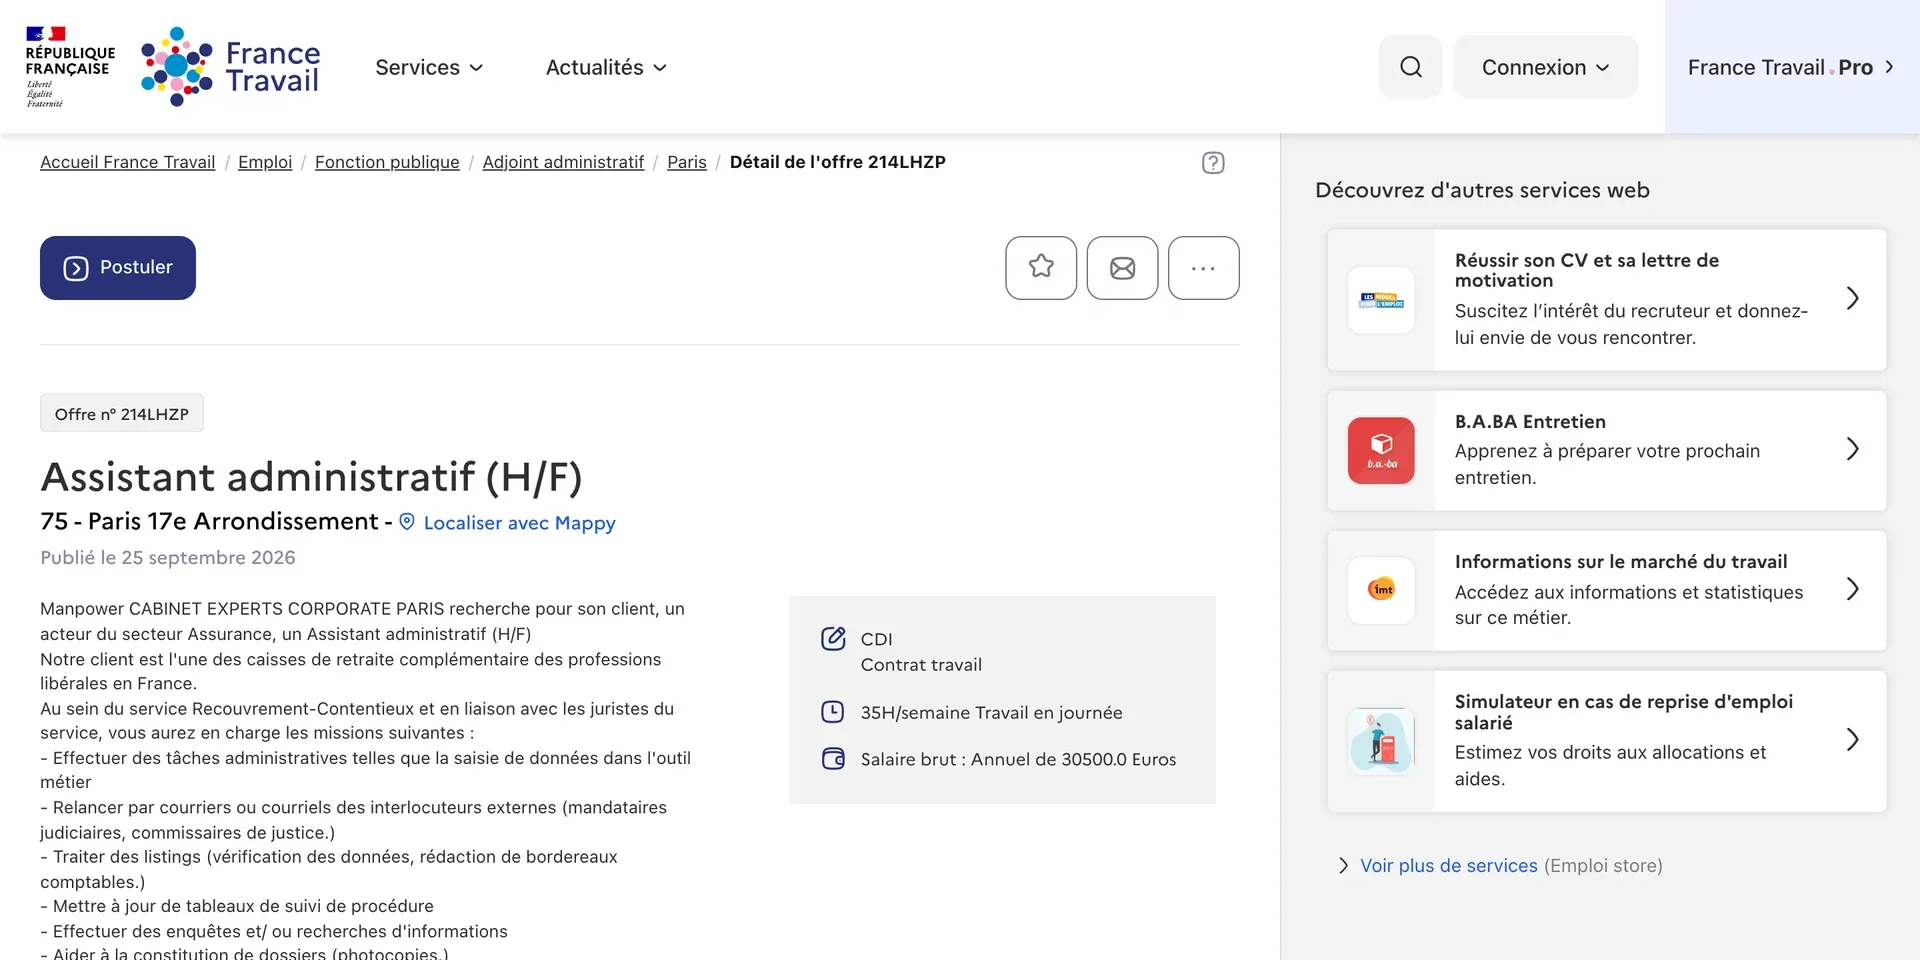
Task: Click the Offre n° 214LHZP badge
Action: pyautogui.click(x=122, y=413)
